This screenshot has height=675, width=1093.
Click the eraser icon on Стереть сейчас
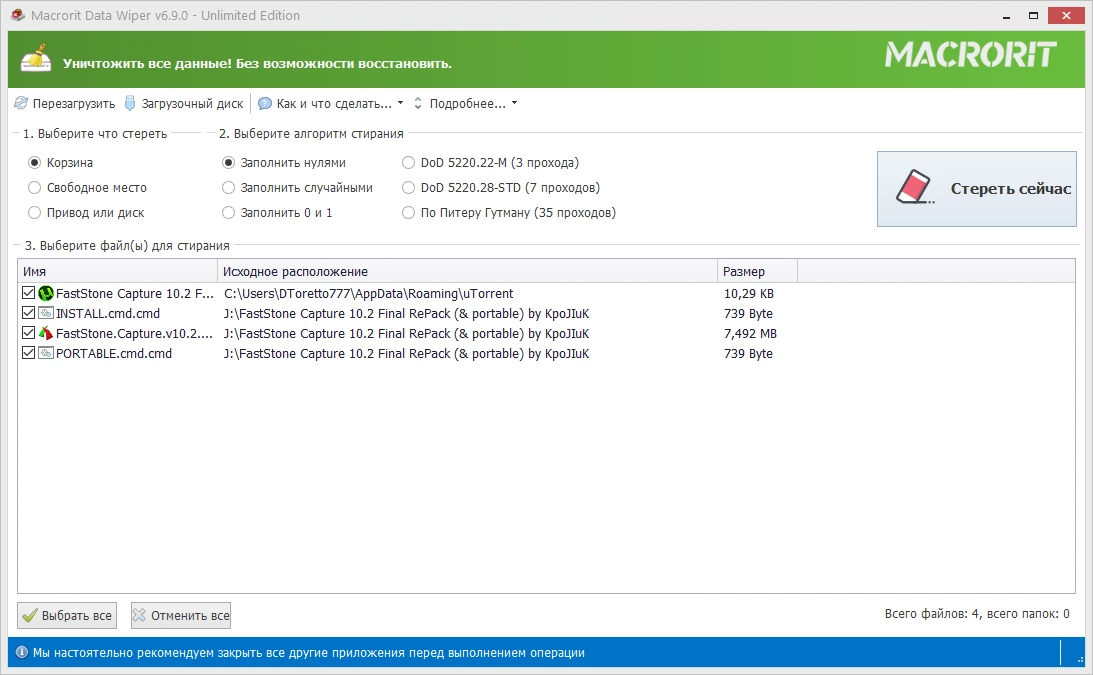915,187
